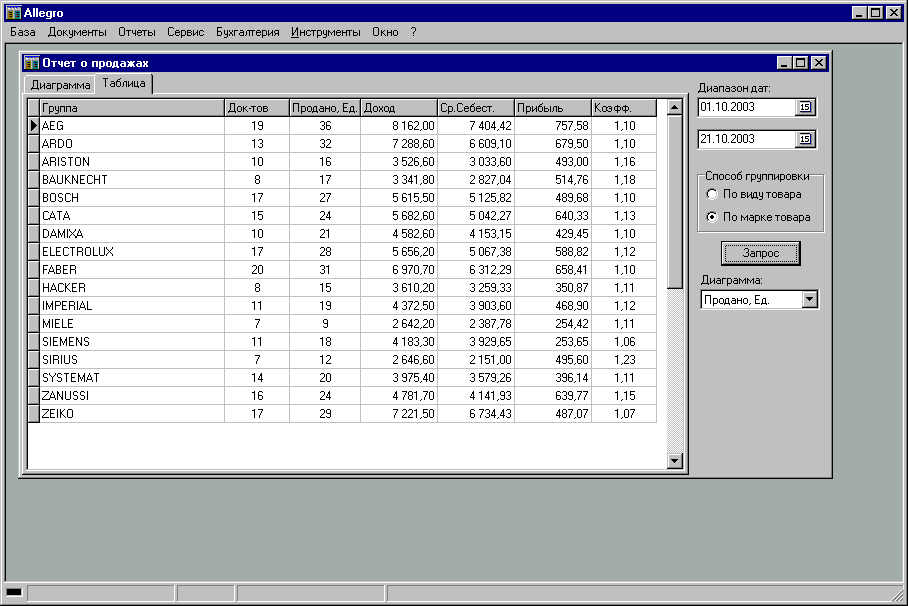Click the Allegro application icon in title bar

[x=13, y=13]
